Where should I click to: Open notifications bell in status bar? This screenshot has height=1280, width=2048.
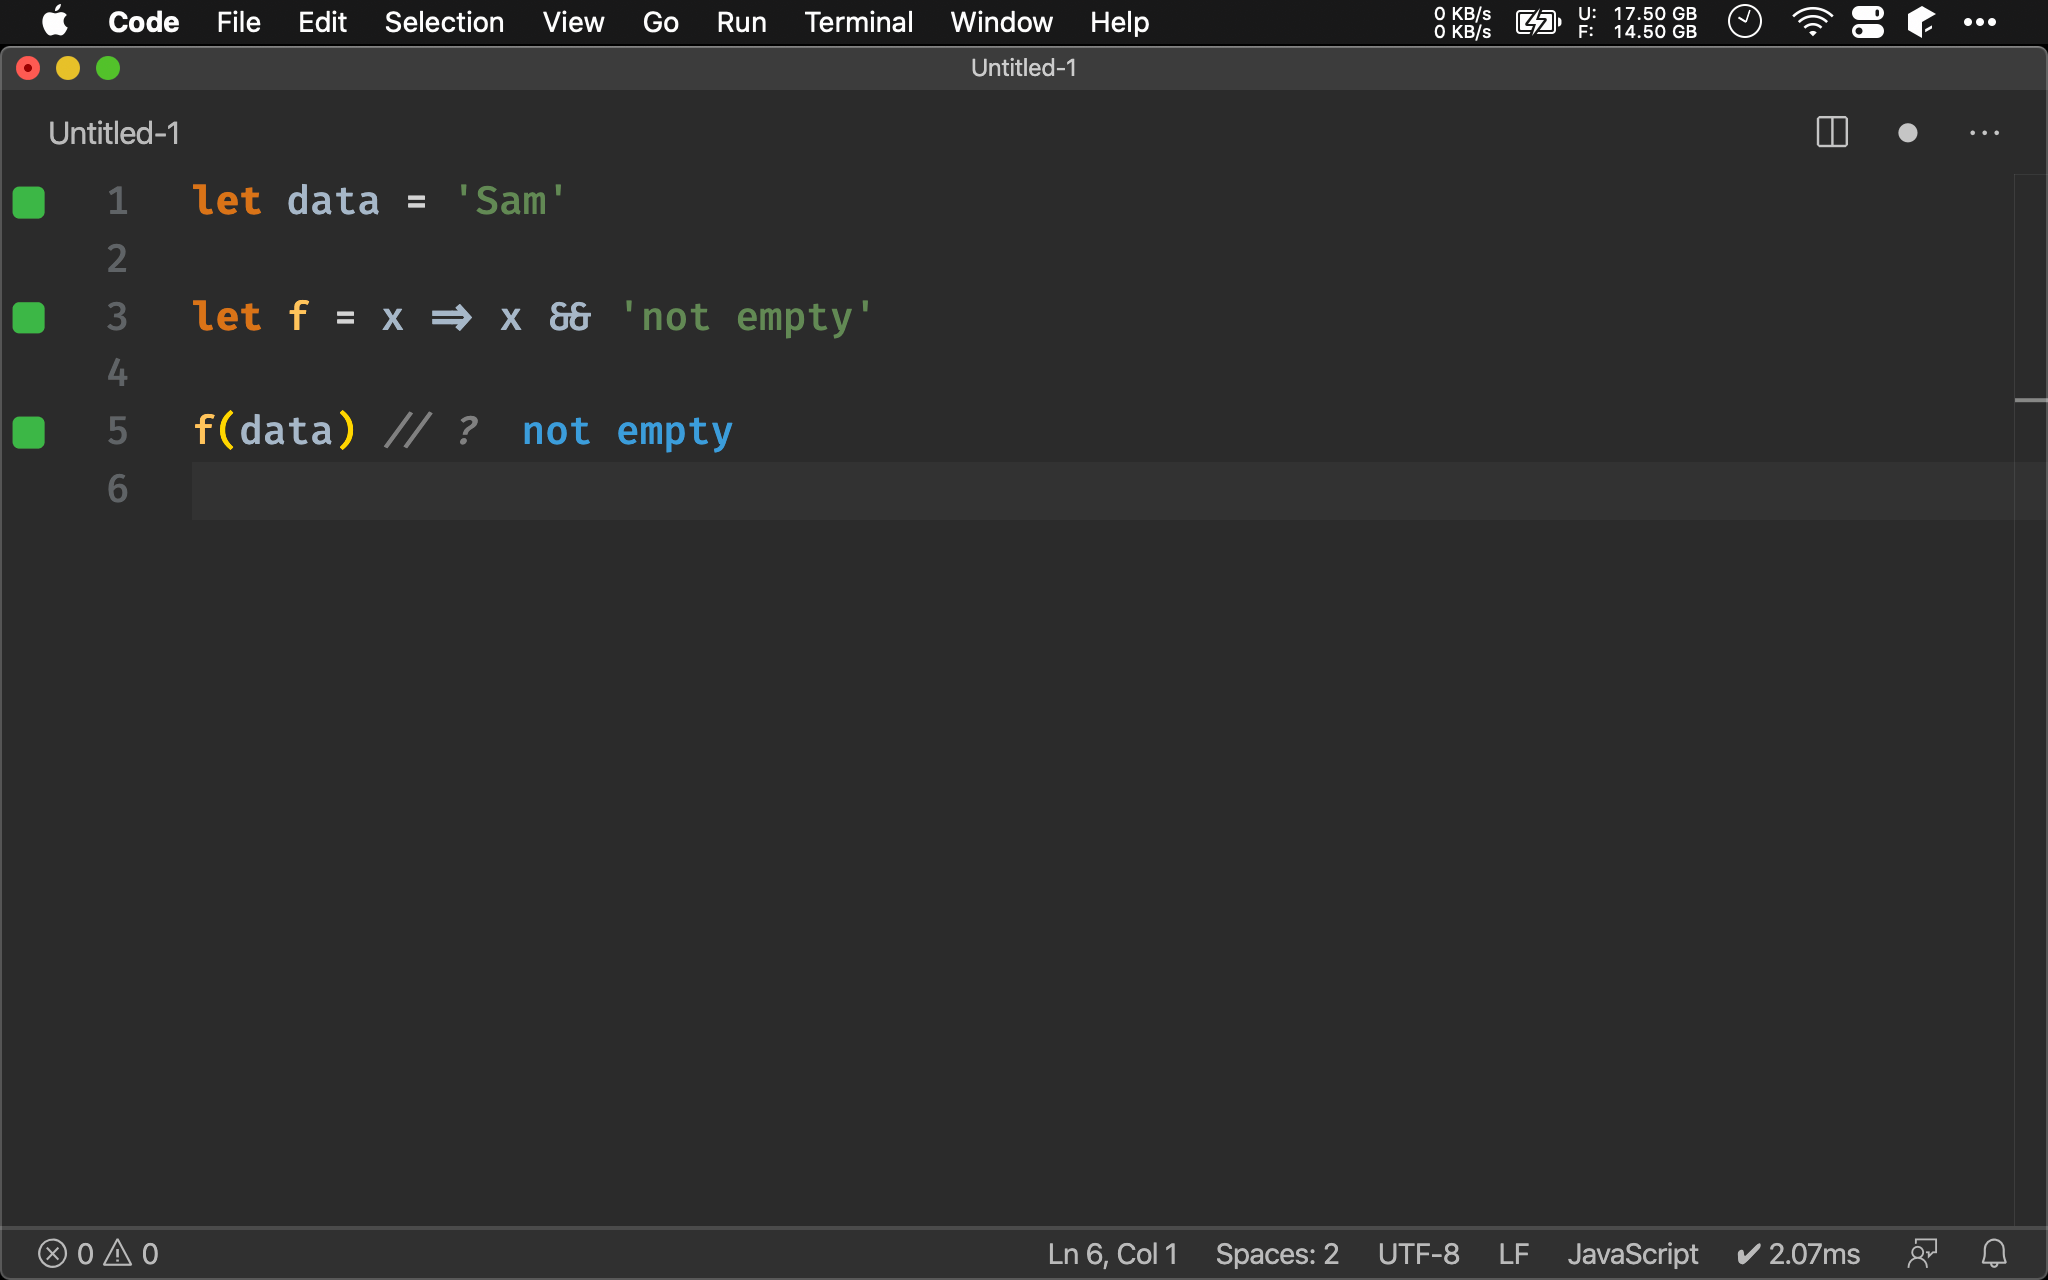(x=1994, y=1253)
